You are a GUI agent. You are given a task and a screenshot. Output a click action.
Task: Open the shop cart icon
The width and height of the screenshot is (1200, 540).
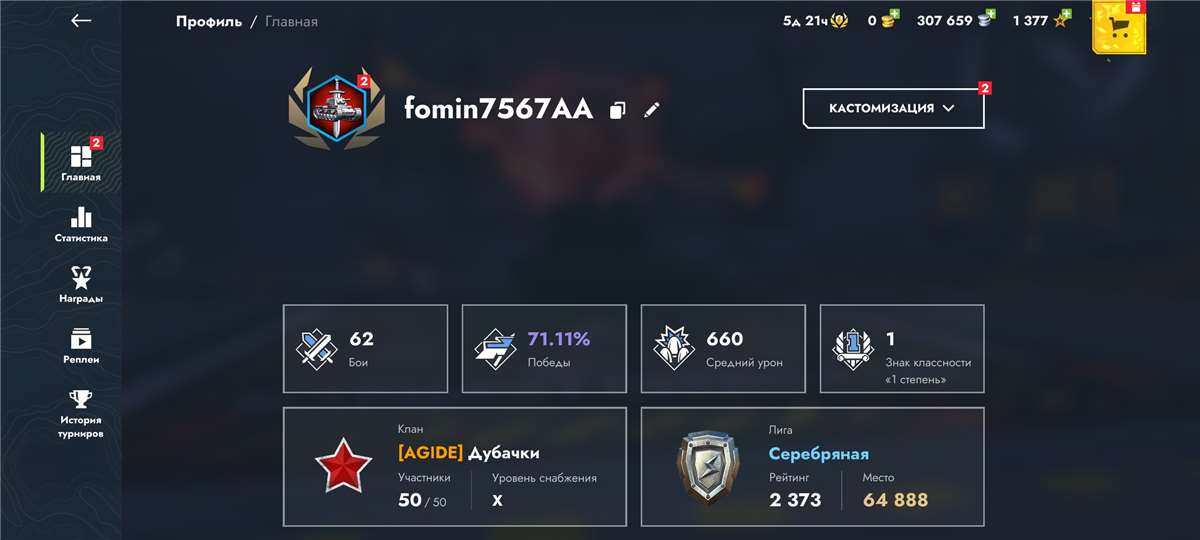click(x=1119, y=28)
